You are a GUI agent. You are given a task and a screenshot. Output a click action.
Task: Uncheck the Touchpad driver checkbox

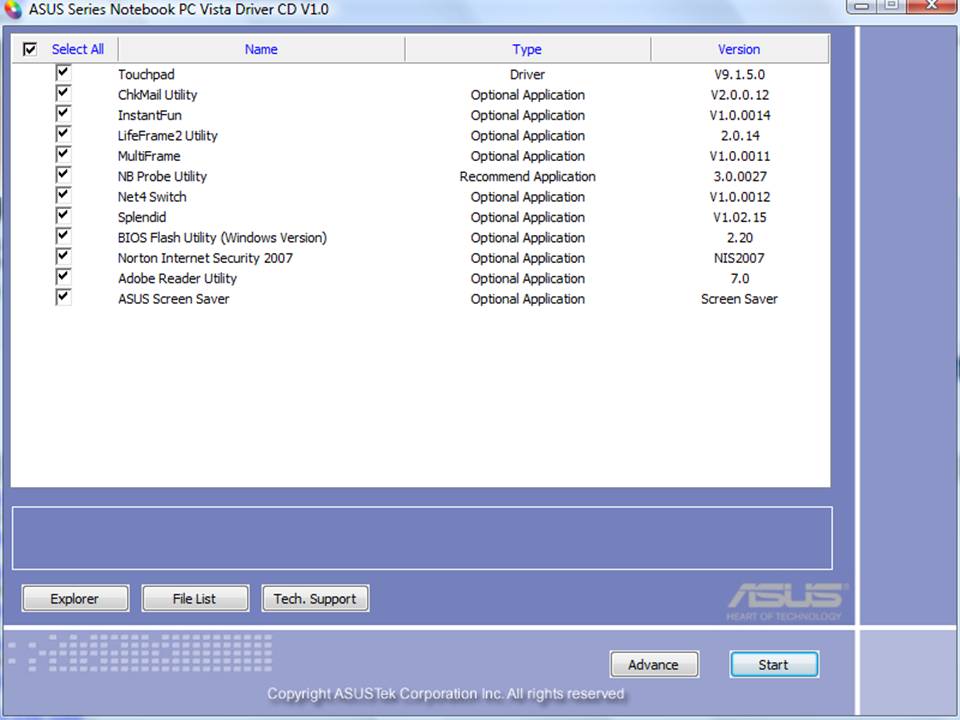coord(63,73)
